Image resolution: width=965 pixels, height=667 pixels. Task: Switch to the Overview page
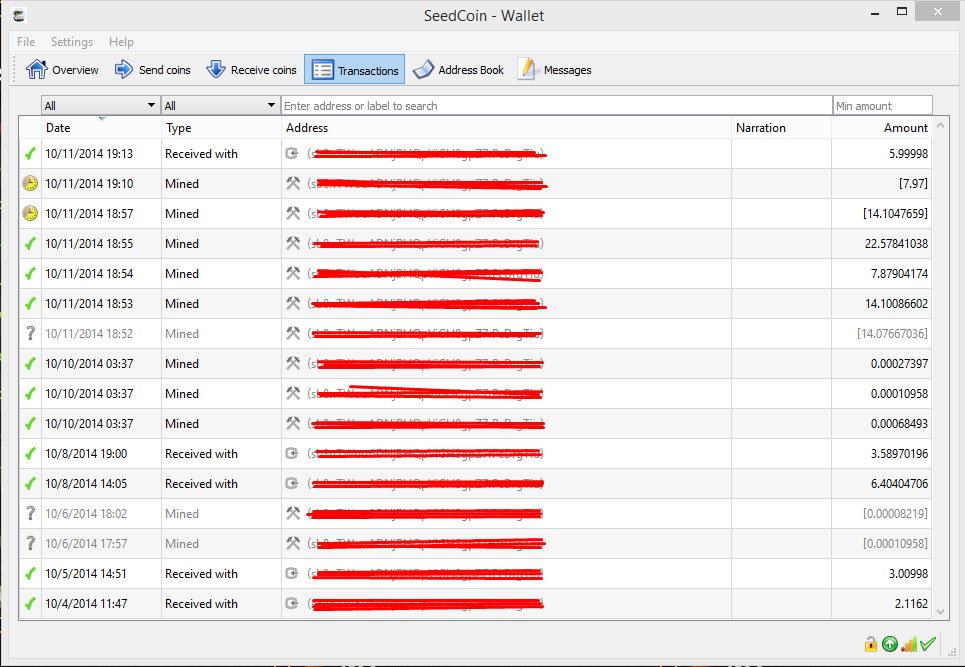(x=62, y=70)
